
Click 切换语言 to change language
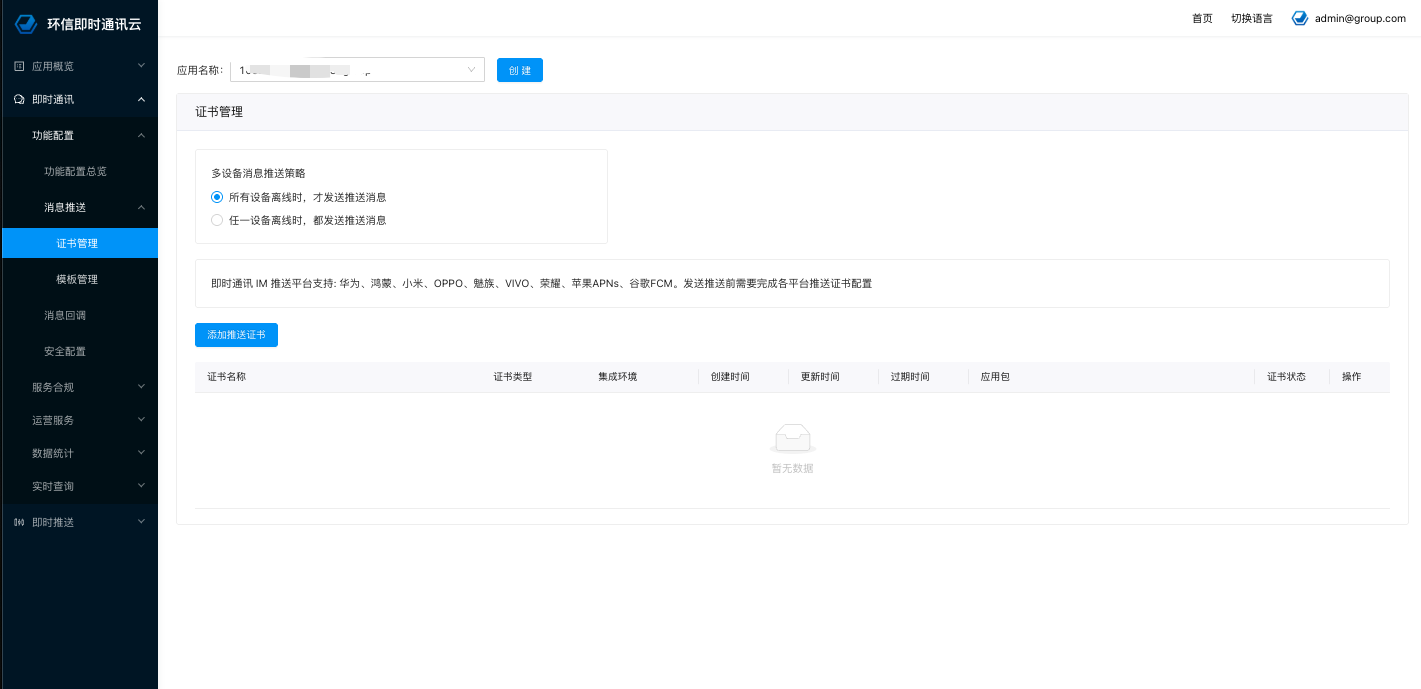point(1251,18)
